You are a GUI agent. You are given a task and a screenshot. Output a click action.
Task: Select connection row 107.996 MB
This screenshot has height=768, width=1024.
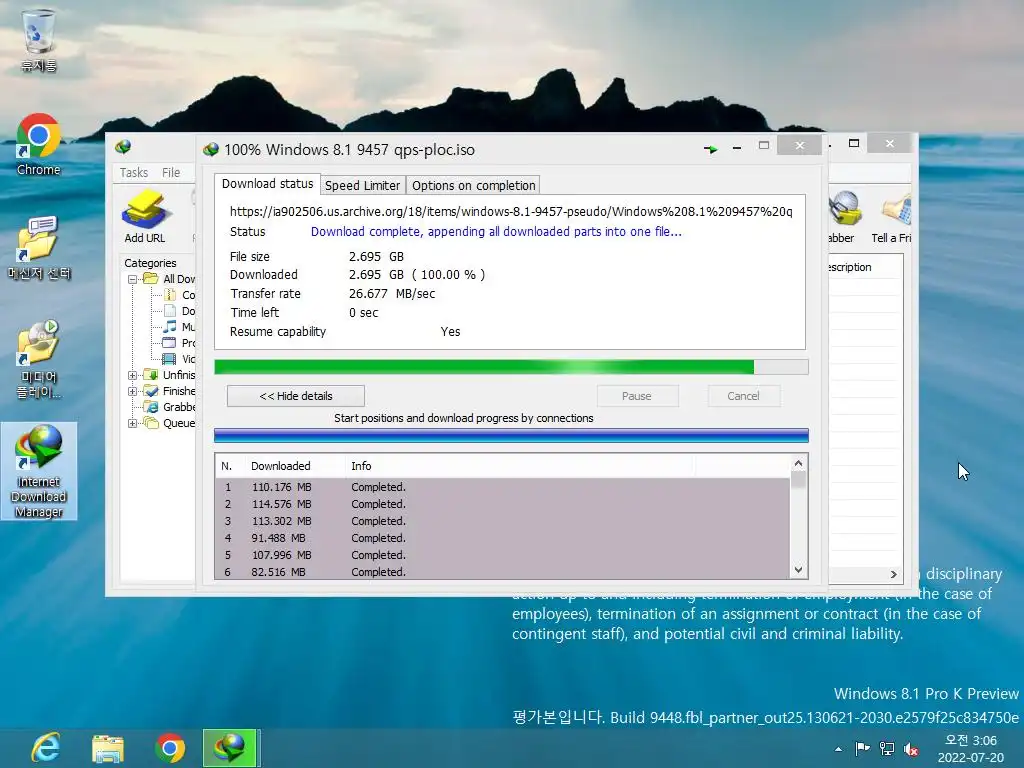click(x=502, y=555)
